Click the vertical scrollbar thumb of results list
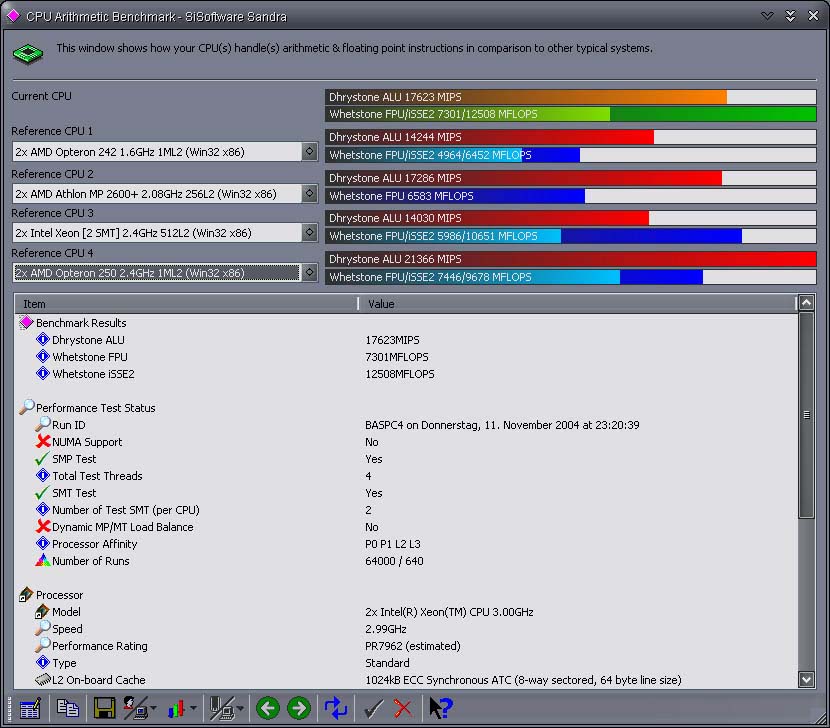 (806, 415)
